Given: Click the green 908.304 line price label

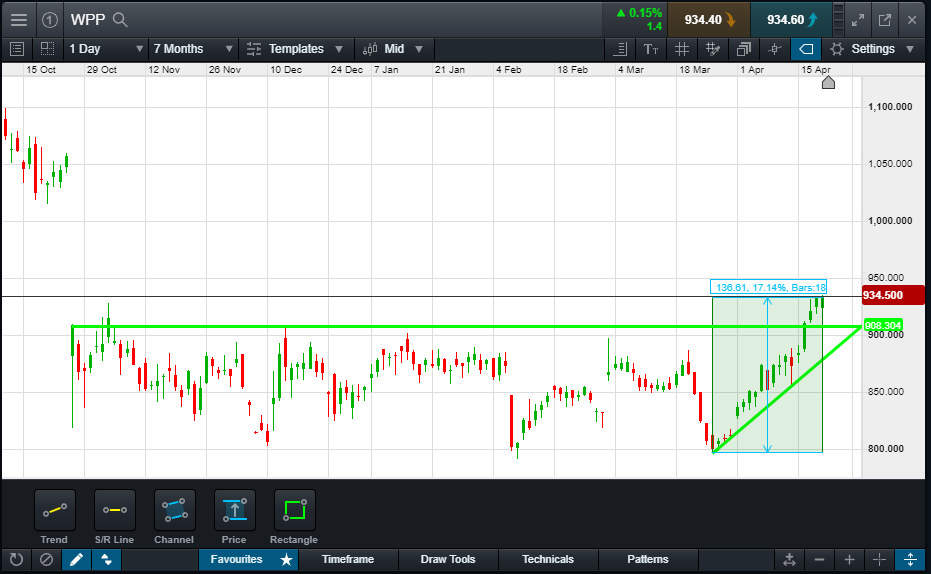Looking at the screenshot, I should 882,325.
